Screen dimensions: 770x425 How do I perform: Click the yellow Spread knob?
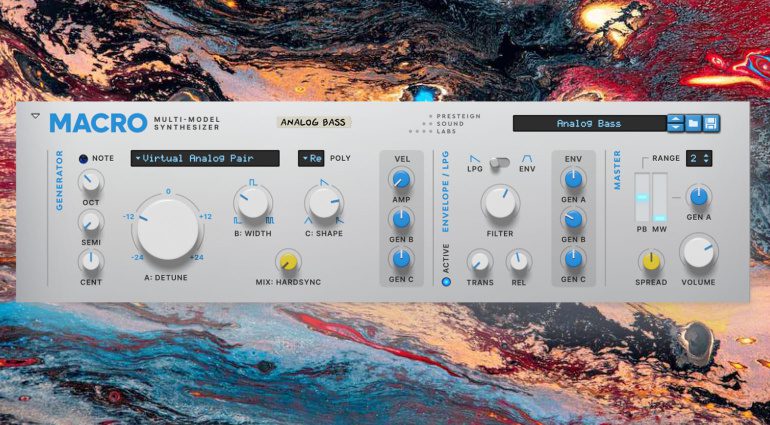(651, 261)
